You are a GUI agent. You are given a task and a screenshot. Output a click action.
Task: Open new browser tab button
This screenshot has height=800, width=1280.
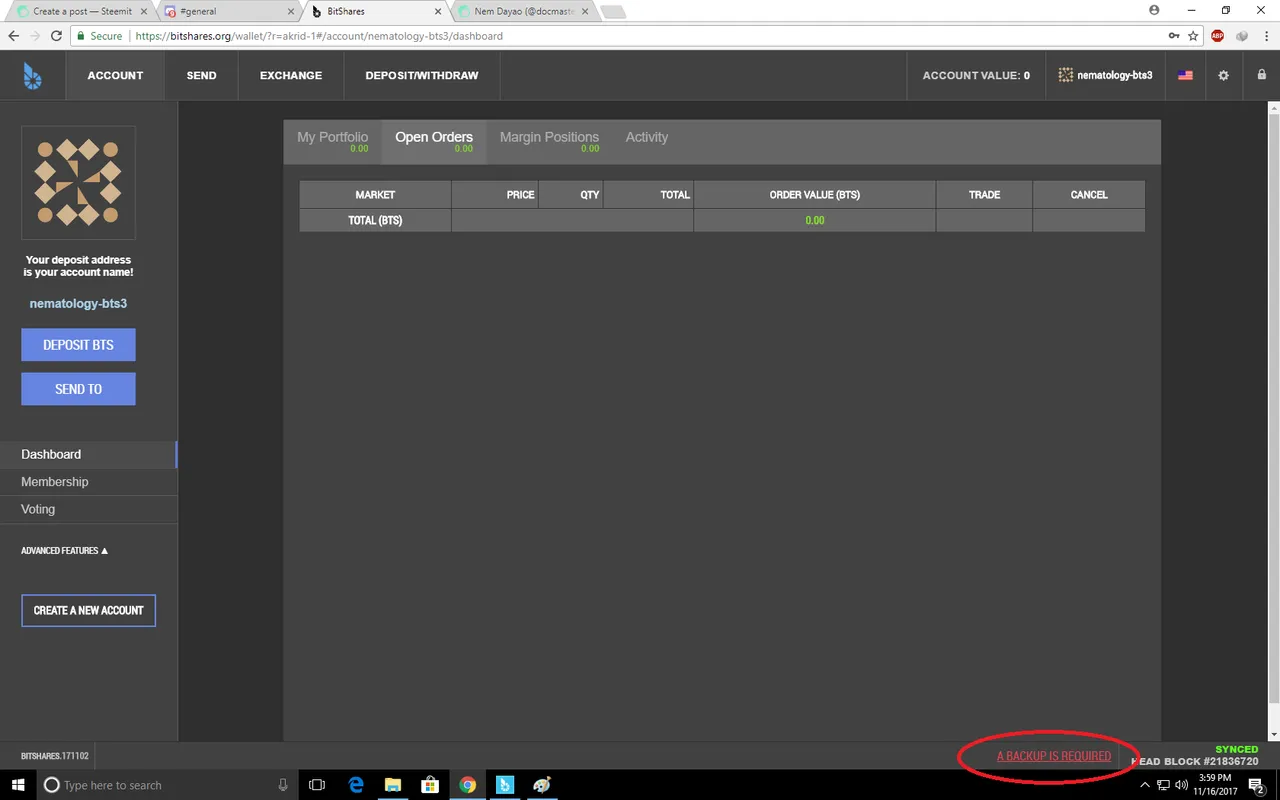pyautogui.click(x=613, y=12)
